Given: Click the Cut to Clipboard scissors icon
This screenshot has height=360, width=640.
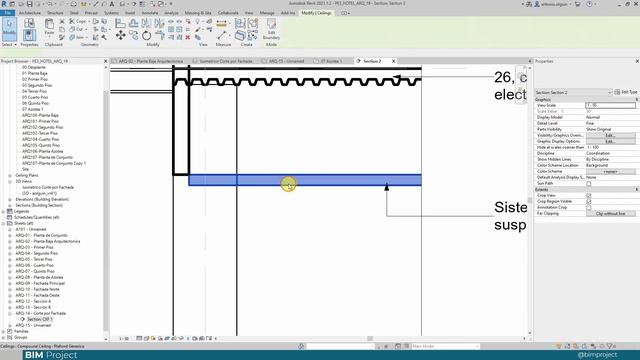Looking at the screenshot, I should [62, 21].
